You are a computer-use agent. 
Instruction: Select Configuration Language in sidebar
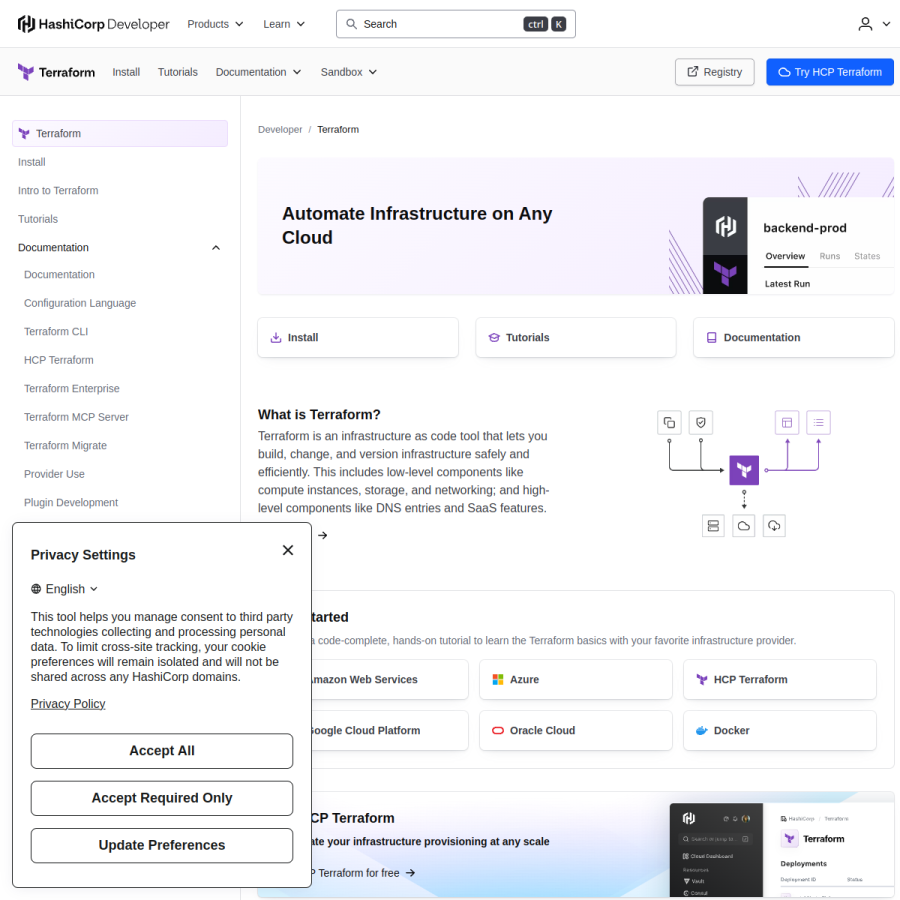click(x=80, y=303)
